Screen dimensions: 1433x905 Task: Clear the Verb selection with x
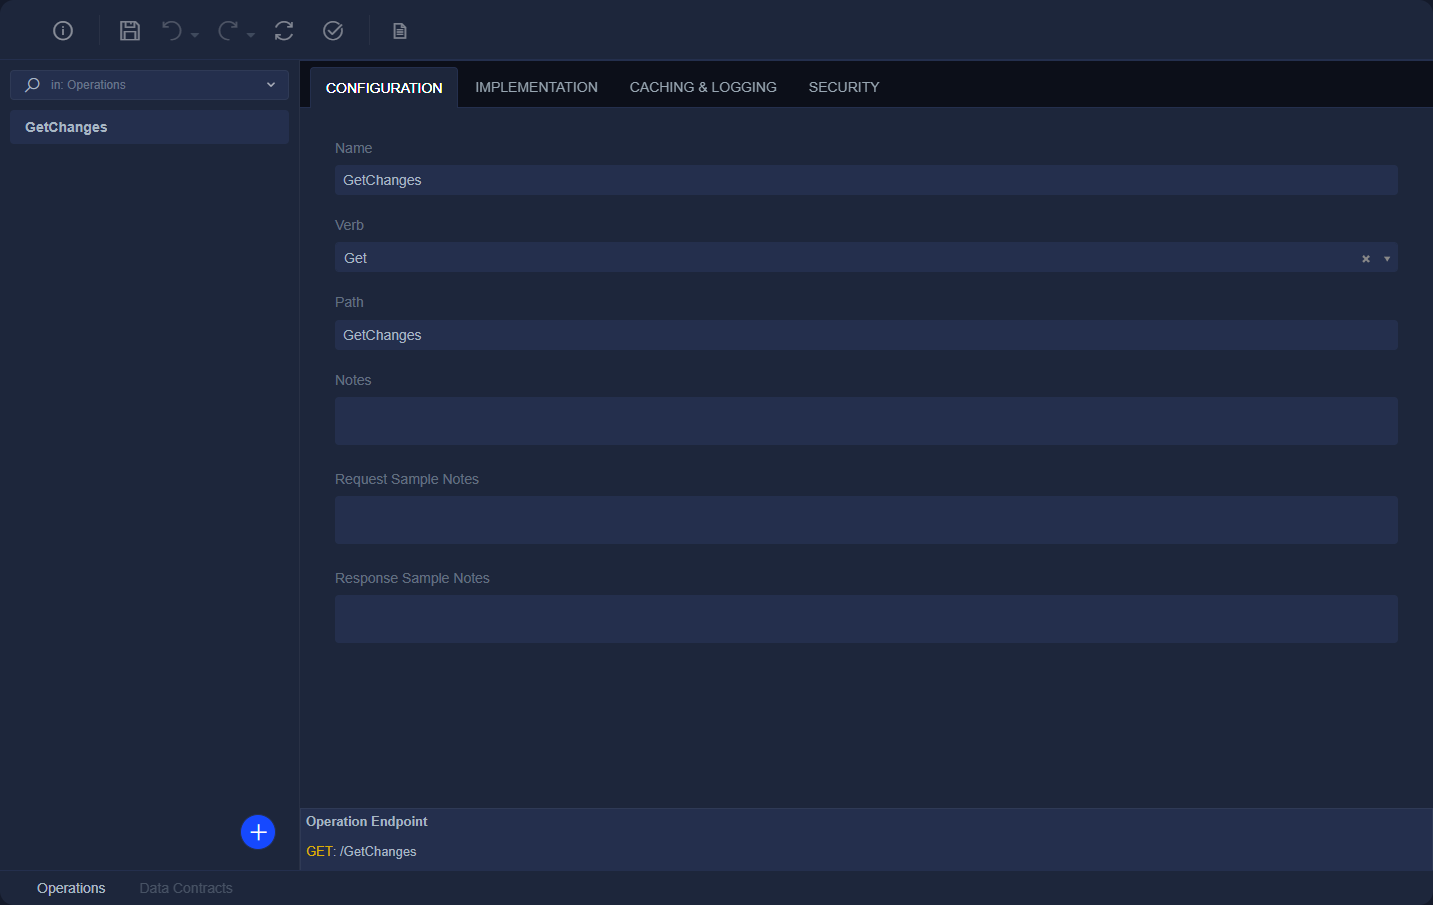tap(1366, 259)
